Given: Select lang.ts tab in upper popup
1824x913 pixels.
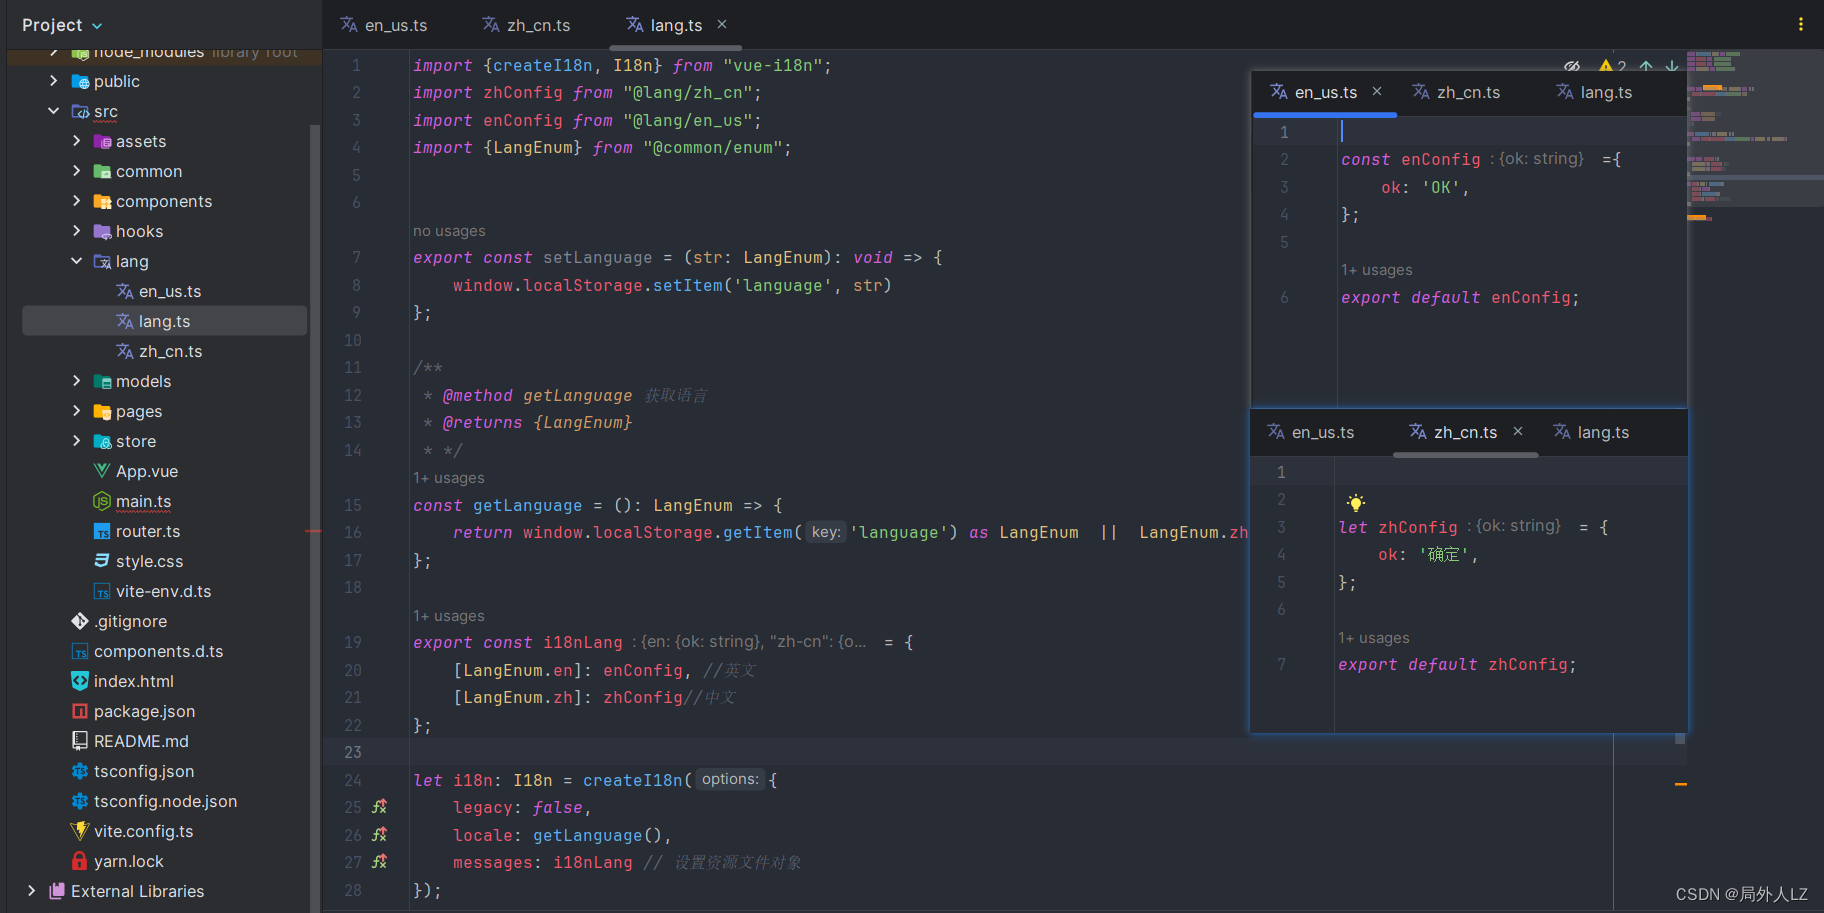Looking at the screenshot, I should (1594, 92).
